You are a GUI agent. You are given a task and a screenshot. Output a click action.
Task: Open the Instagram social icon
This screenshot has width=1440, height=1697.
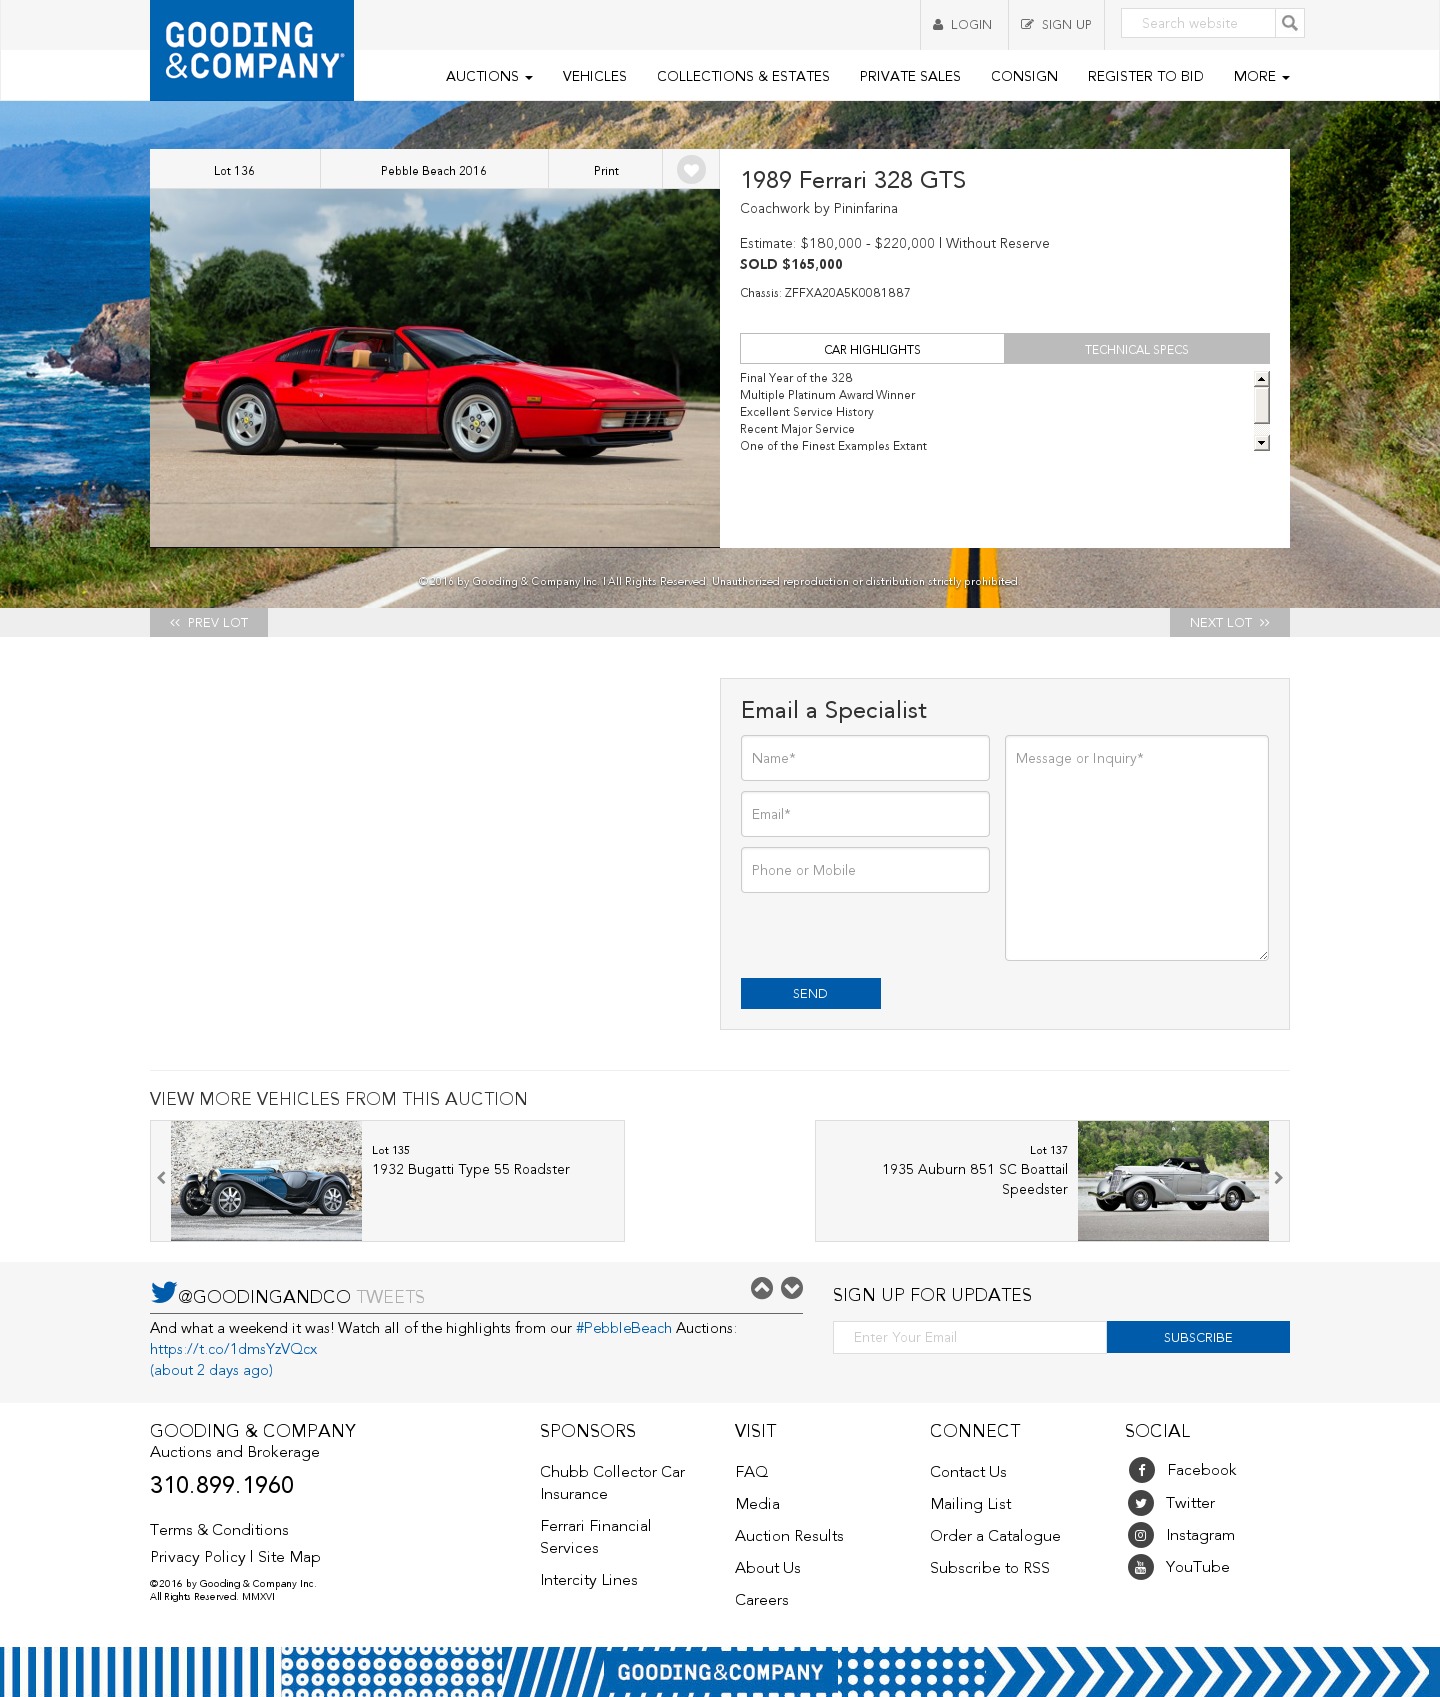[1141, 1535]
